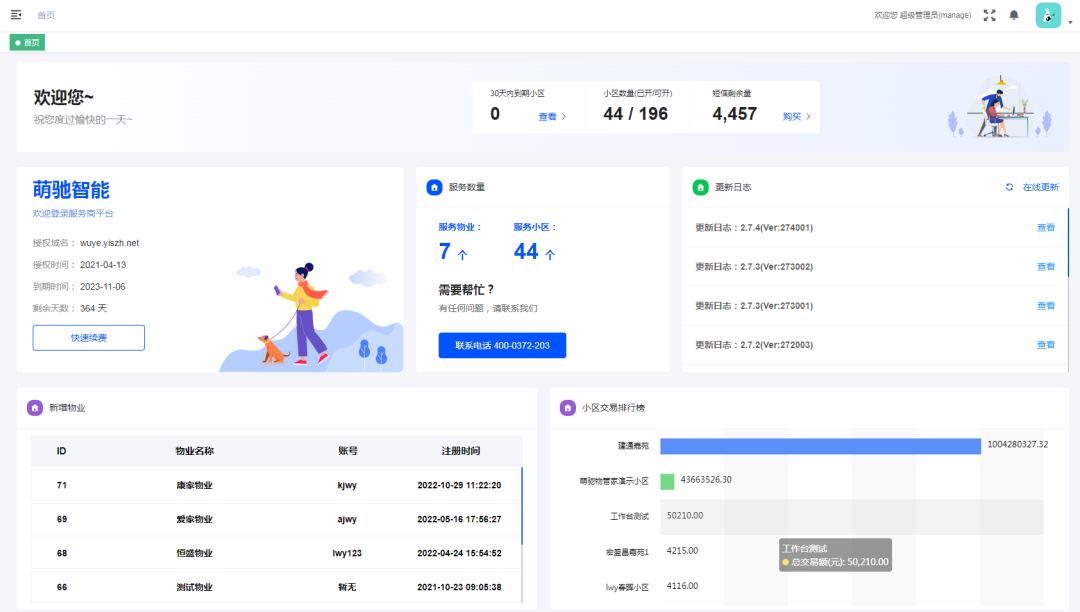1080x612 pixels.
Task: Select table row 恒盛物业
Action: (x=276, y=553)
